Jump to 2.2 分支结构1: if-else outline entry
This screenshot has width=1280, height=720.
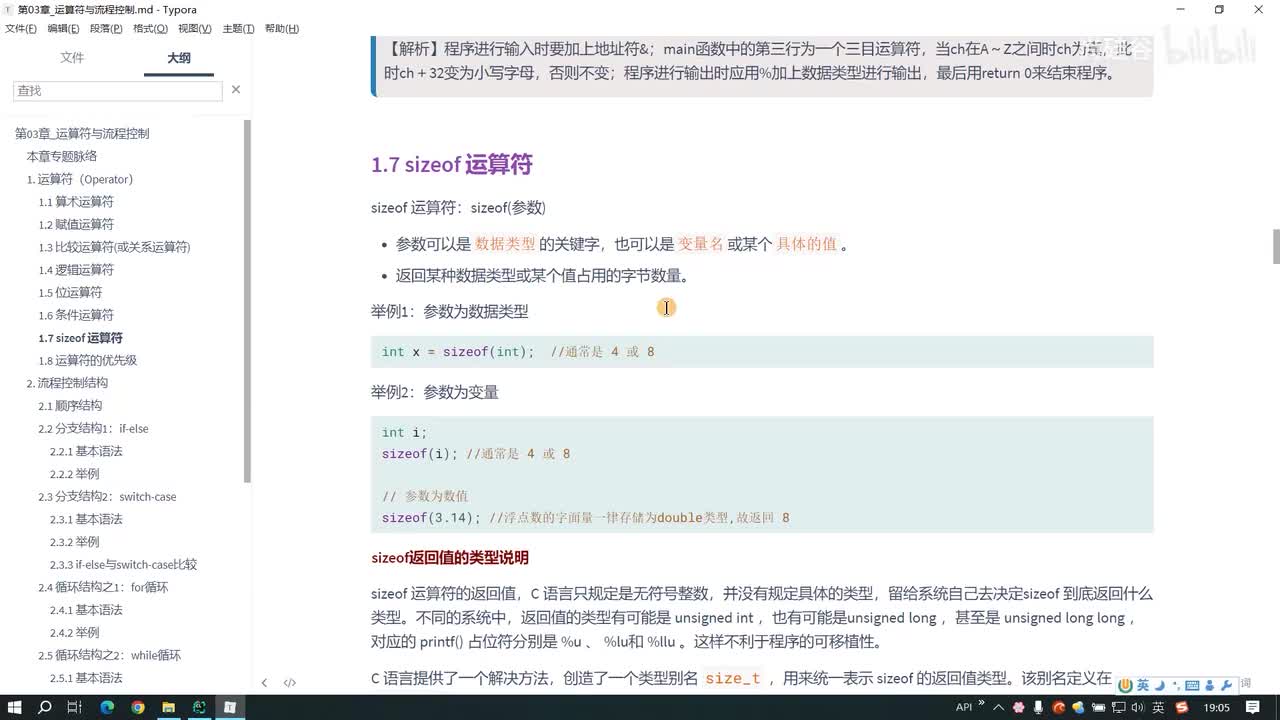93,429
